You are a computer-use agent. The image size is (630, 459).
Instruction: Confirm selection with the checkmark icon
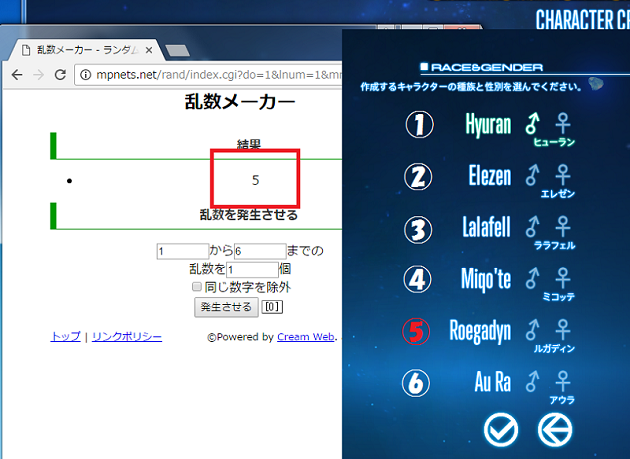(501, 430)
